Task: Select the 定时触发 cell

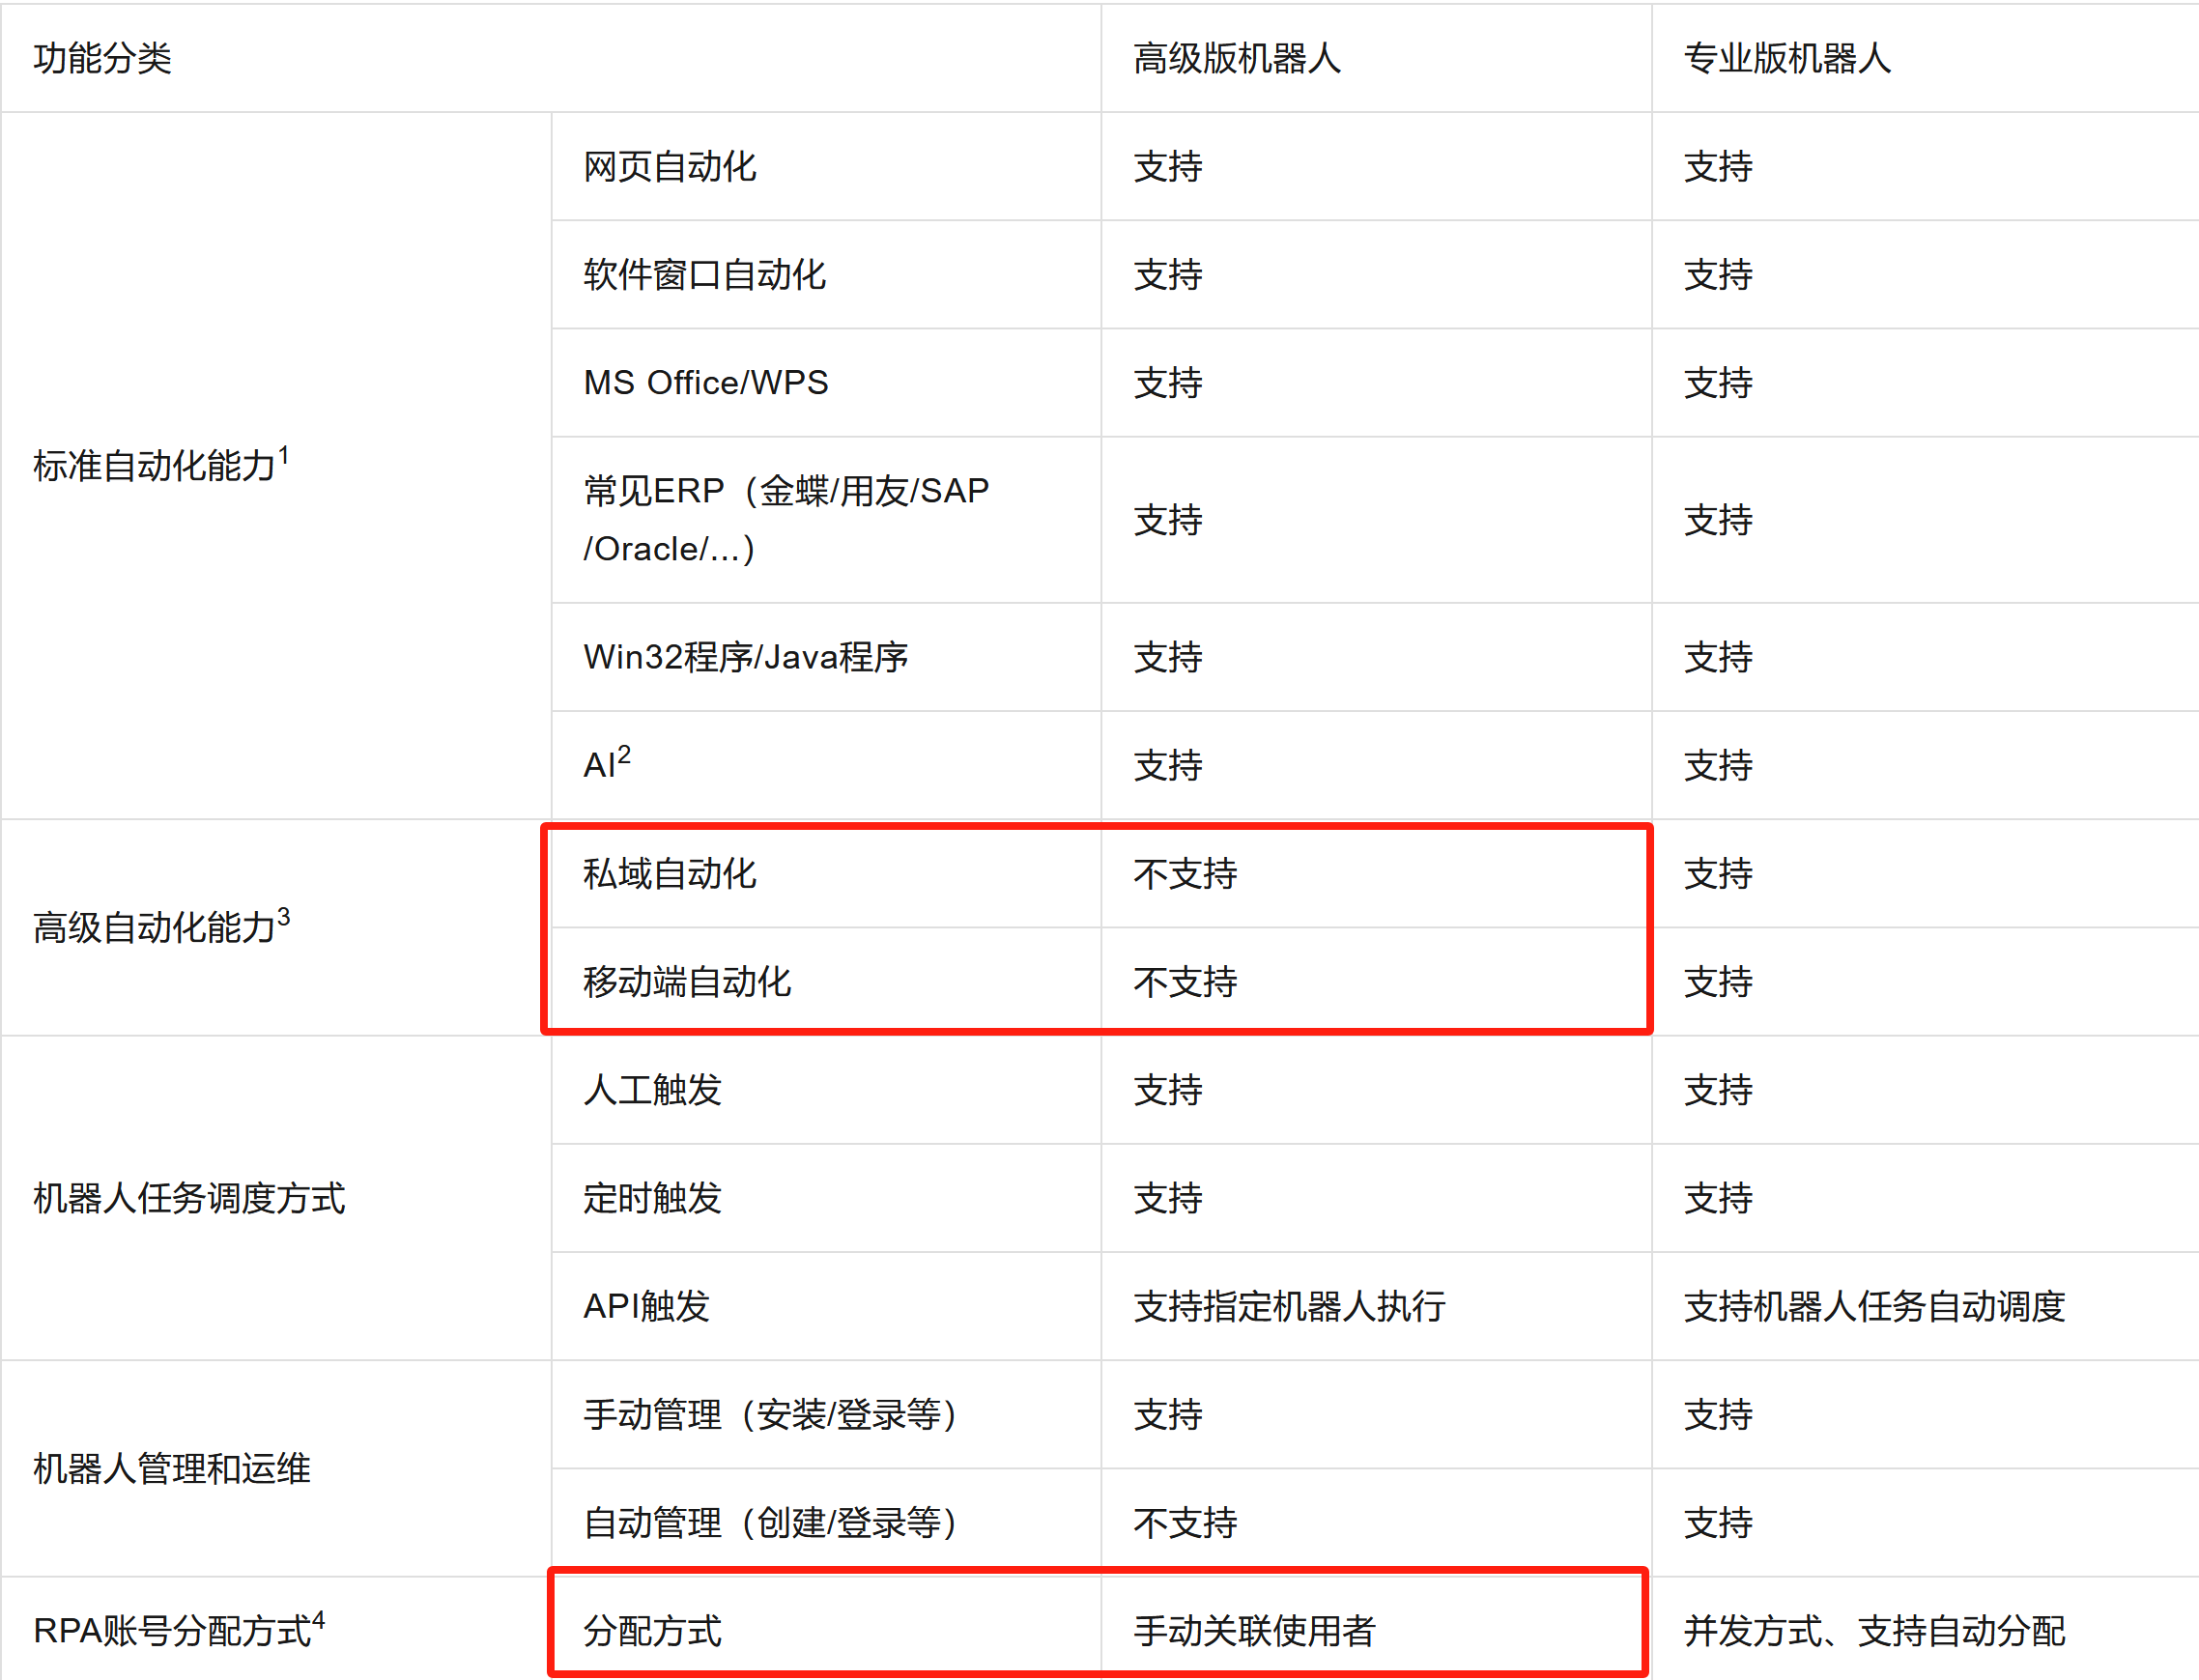Action: [652, 1198]
